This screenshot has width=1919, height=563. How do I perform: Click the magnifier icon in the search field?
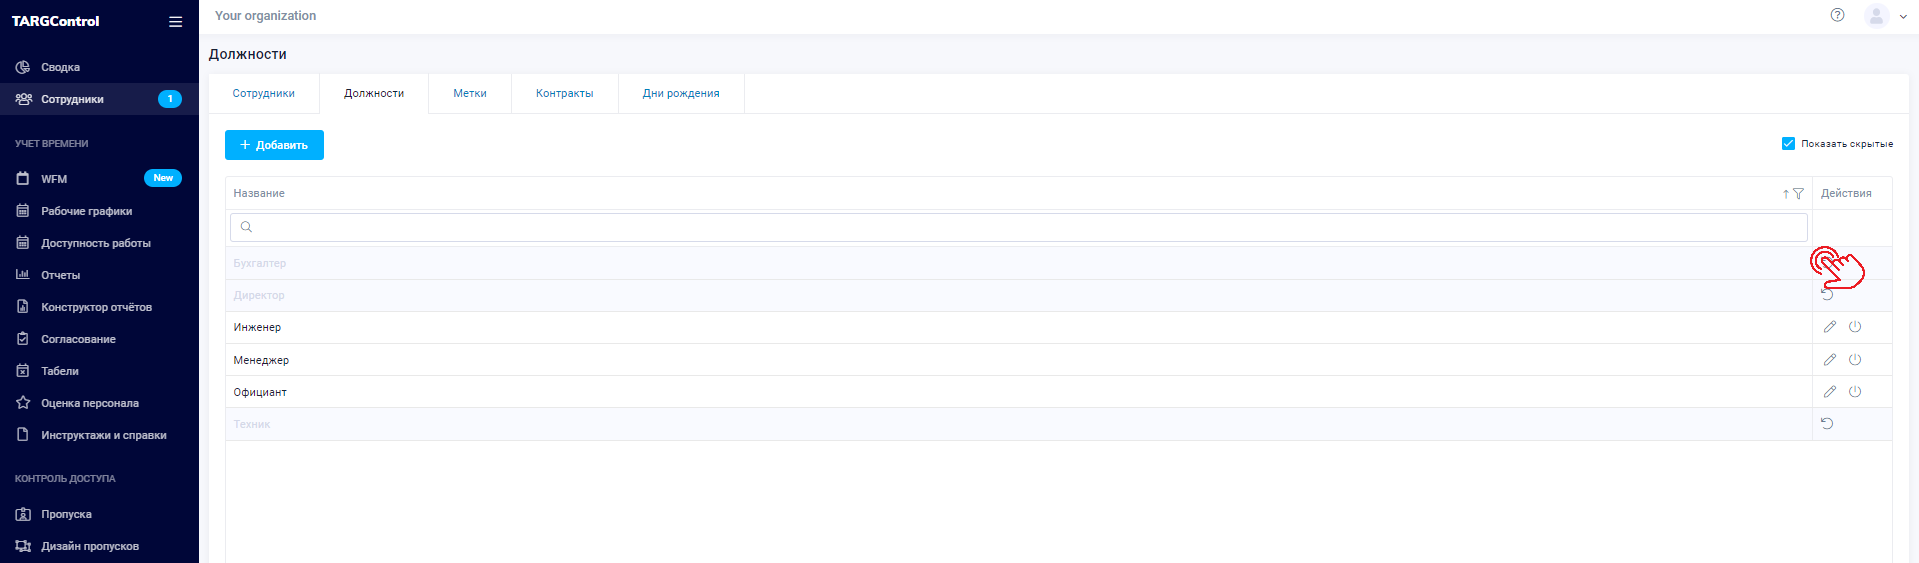point(246,227)
